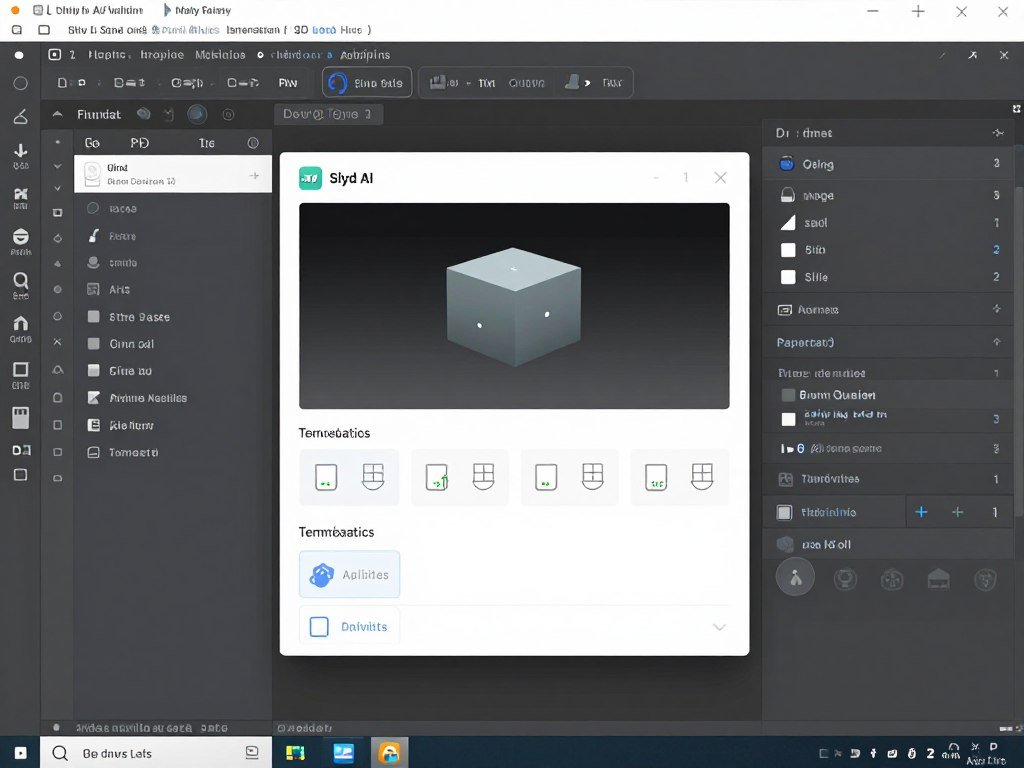Toggle the Stio checkbox
The image size is (1024, 768).
point(788,250)
